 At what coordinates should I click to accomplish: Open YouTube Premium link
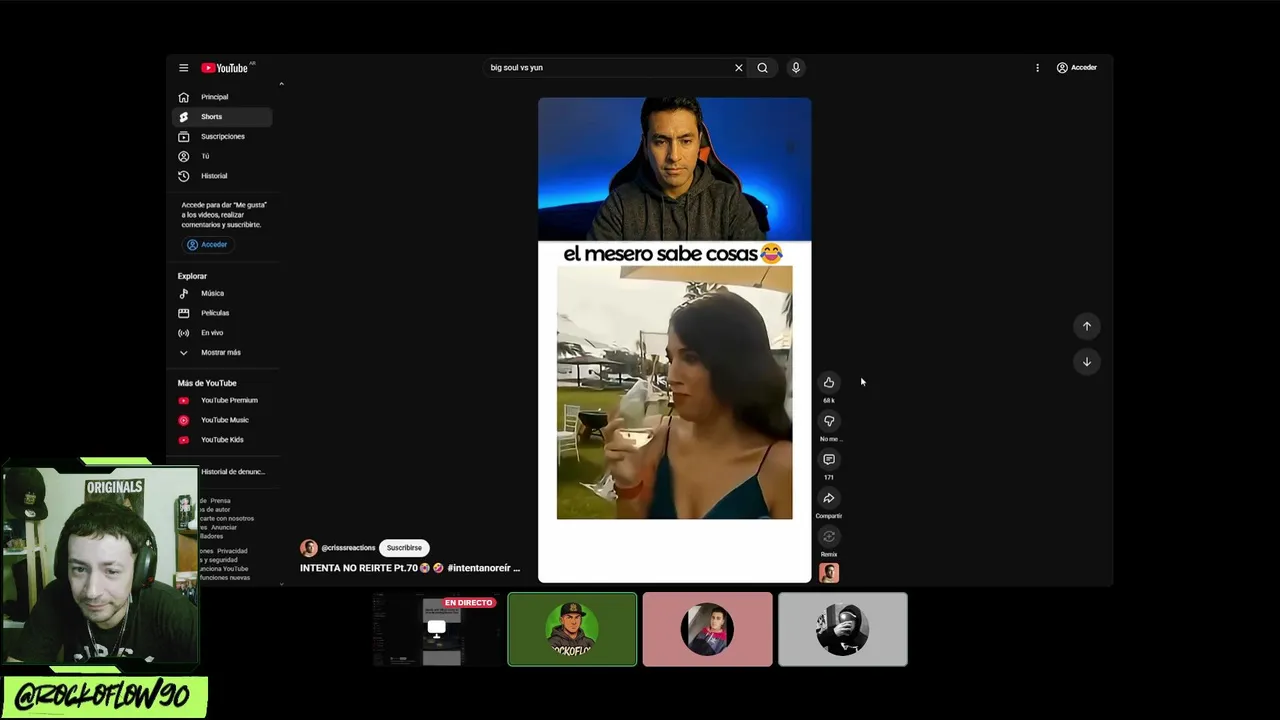point(223,400)
